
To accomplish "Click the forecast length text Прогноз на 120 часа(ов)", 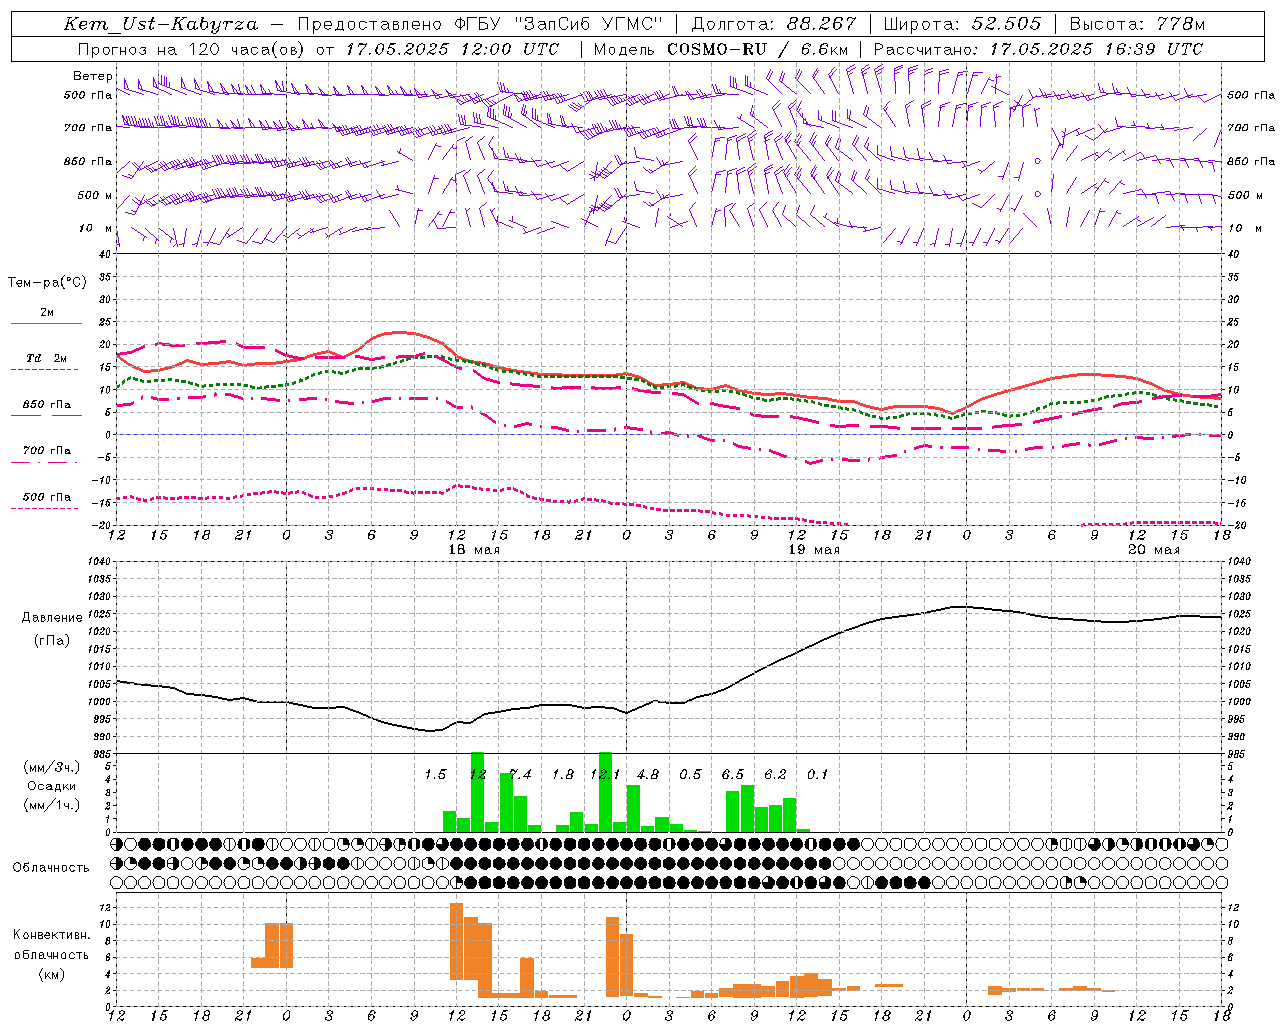I will tap(191, 49).
